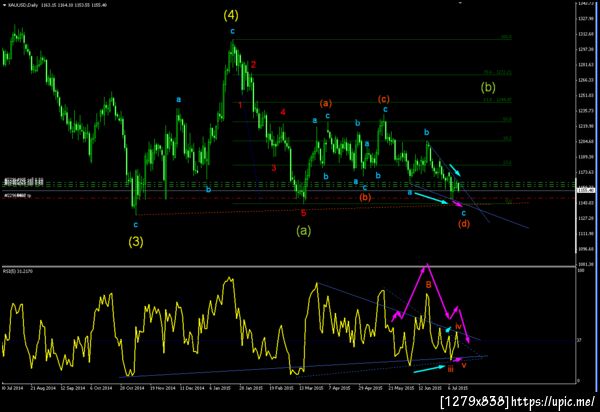The height and width of the screenshot is (412, 600).
Task: Click the 6 Jan 2015 date label
Action: [220, 388]
